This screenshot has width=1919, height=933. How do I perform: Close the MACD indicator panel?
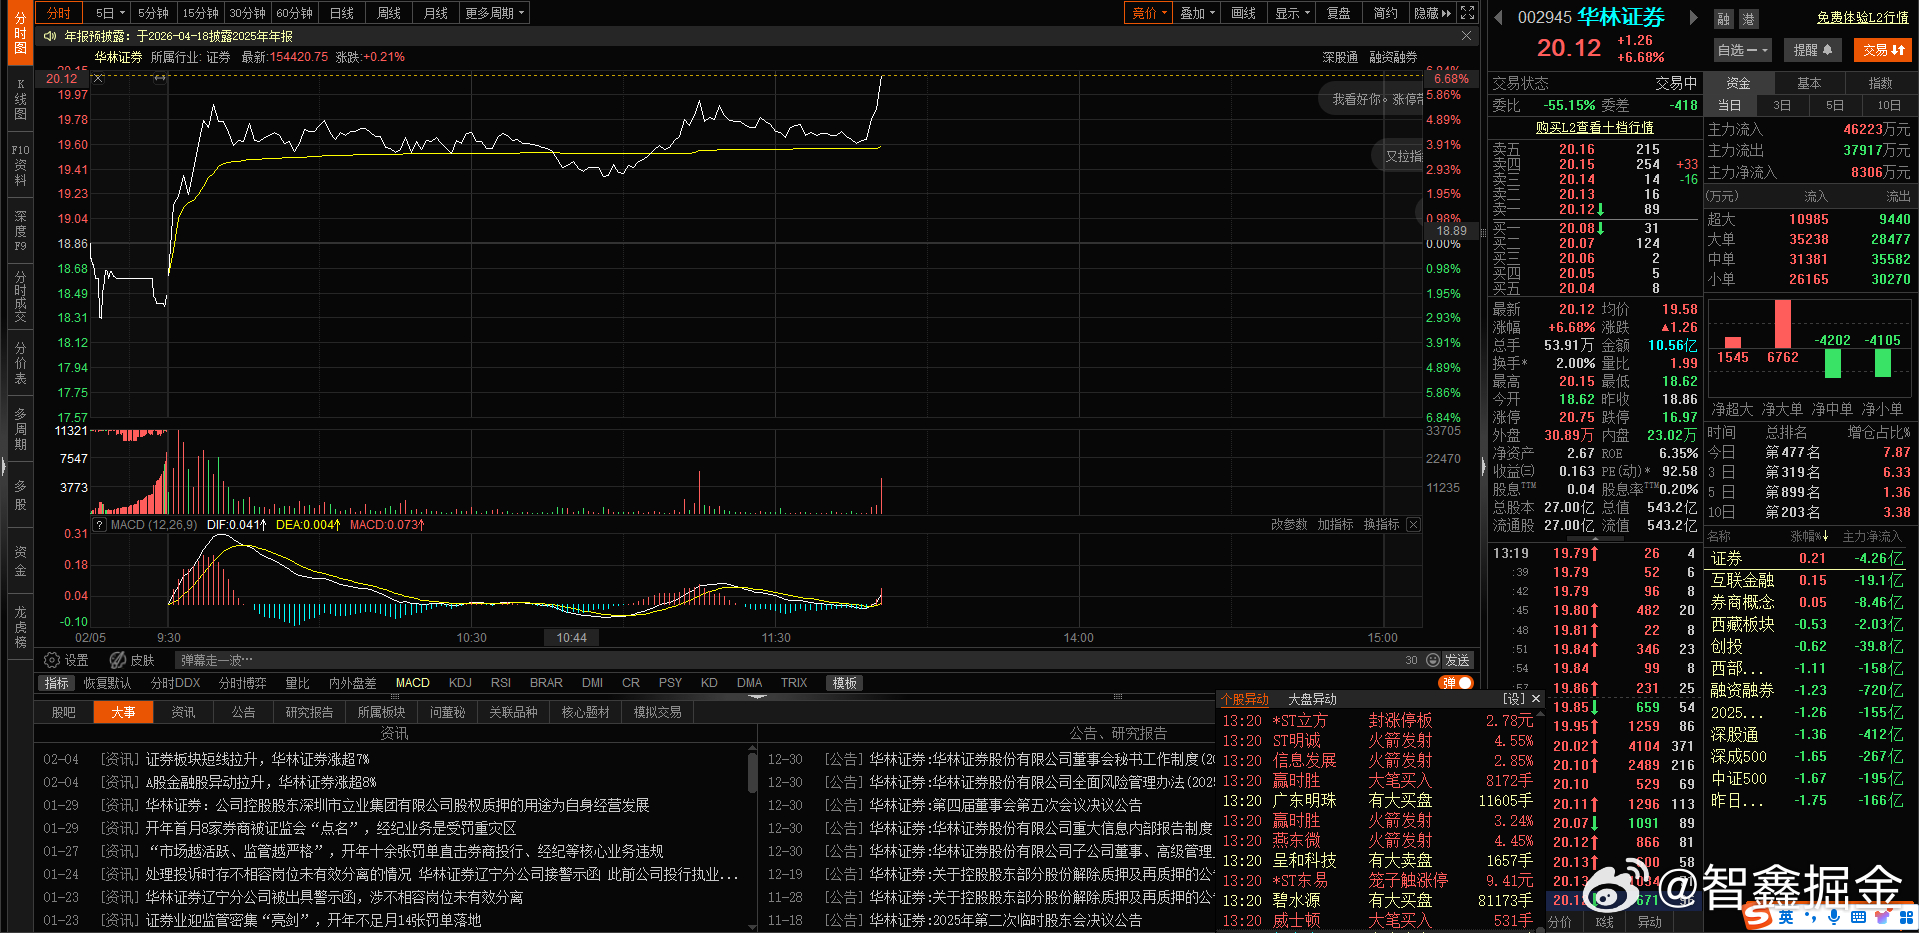tap(1413, 525)
